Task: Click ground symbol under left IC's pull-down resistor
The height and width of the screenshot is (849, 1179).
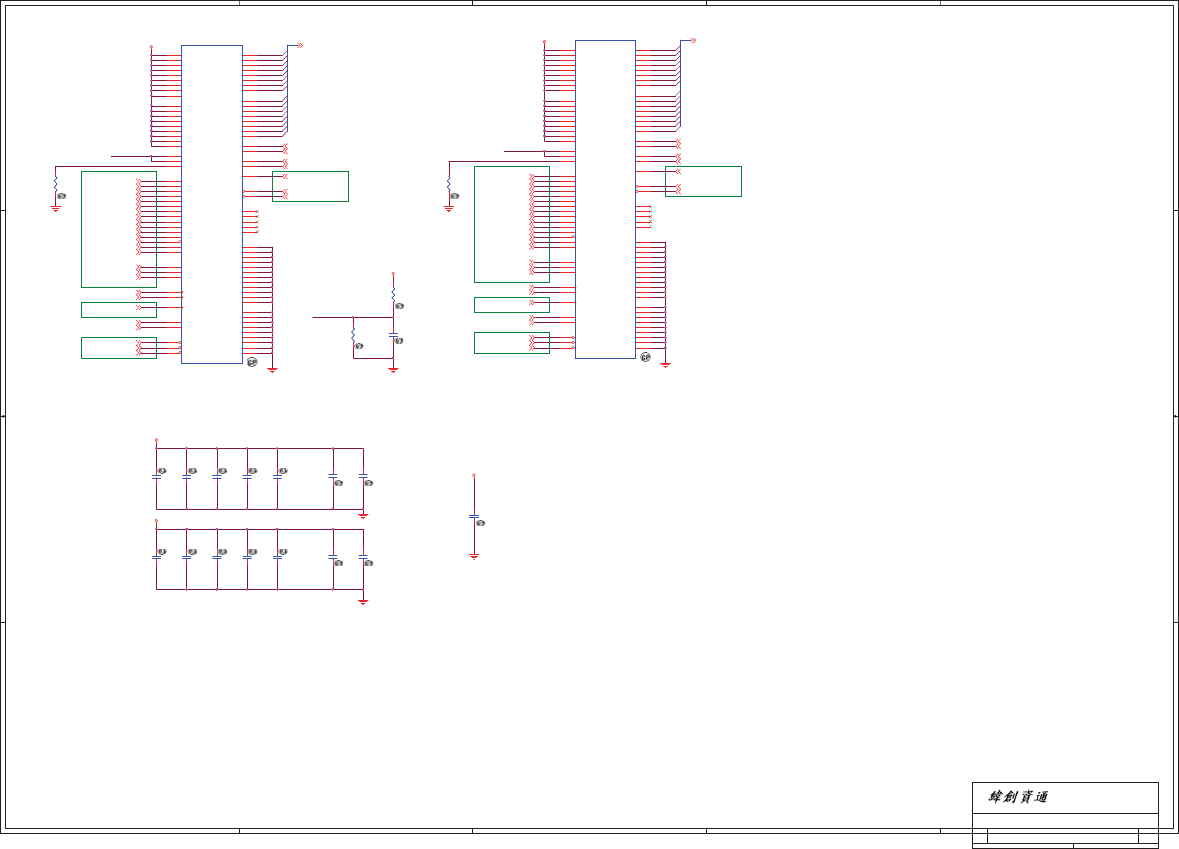Action: [x=56, y=208]
